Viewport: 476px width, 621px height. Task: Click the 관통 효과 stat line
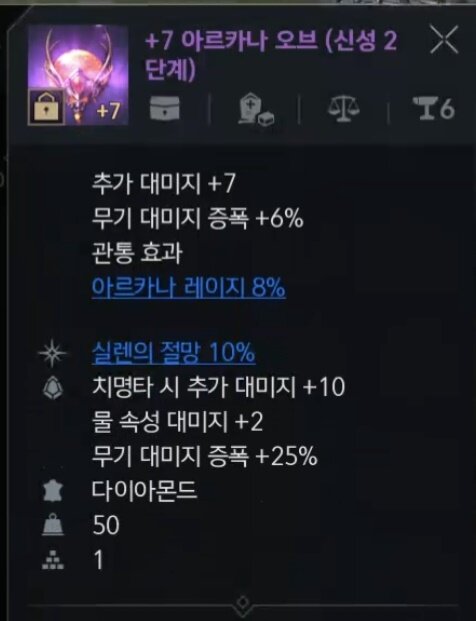point(137,253)
